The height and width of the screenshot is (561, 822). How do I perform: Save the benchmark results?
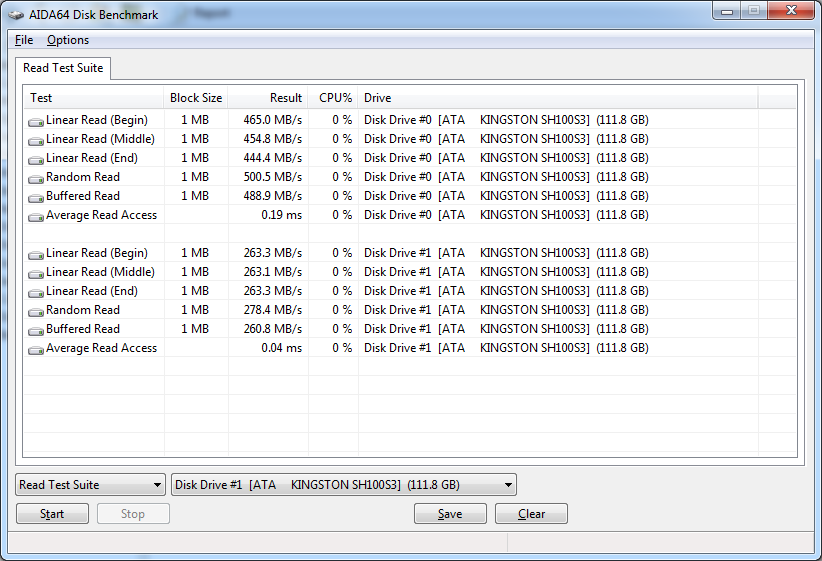pyautogui.click(x=450, y=514)
